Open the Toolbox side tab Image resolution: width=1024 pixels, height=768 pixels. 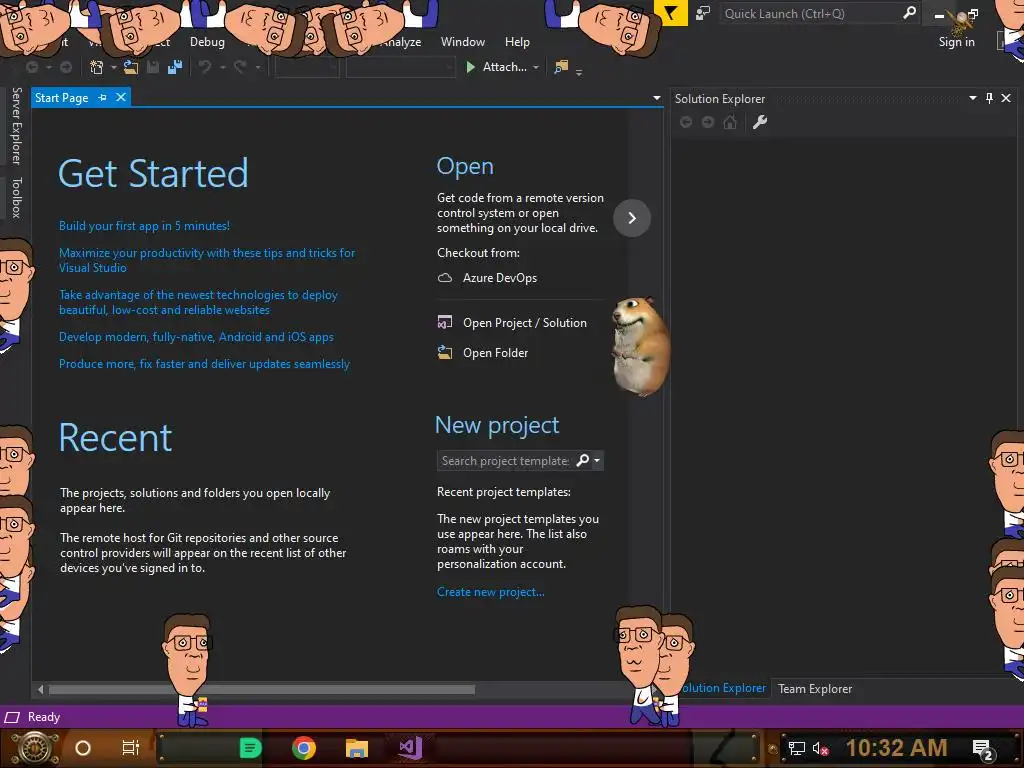[x=16, y=197]
